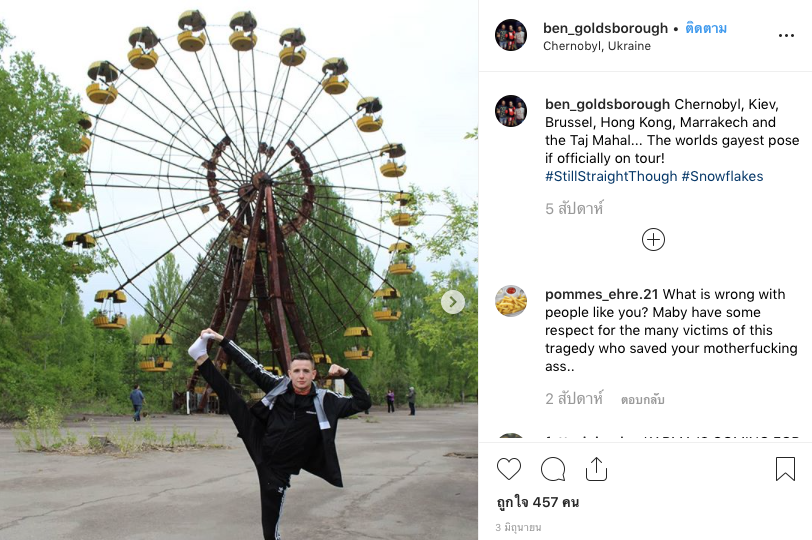Like the post with the heart icon
812x540 pixels.
[x=509, y=469]
